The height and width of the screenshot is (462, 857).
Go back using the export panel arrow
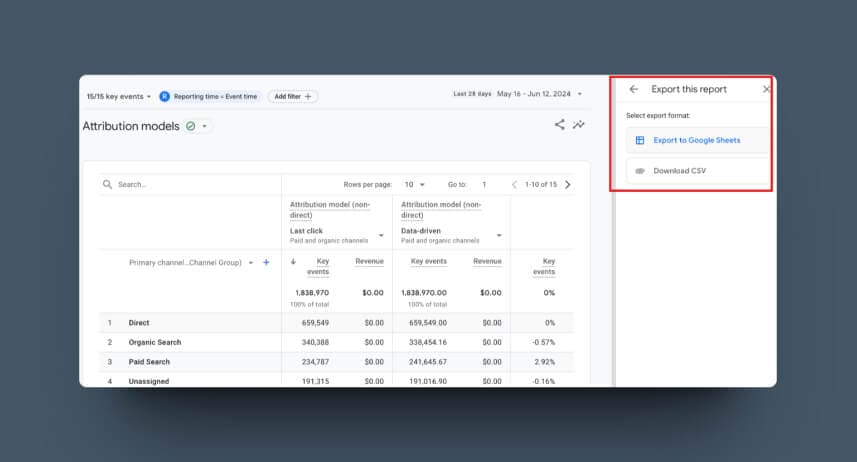[633, 89]
